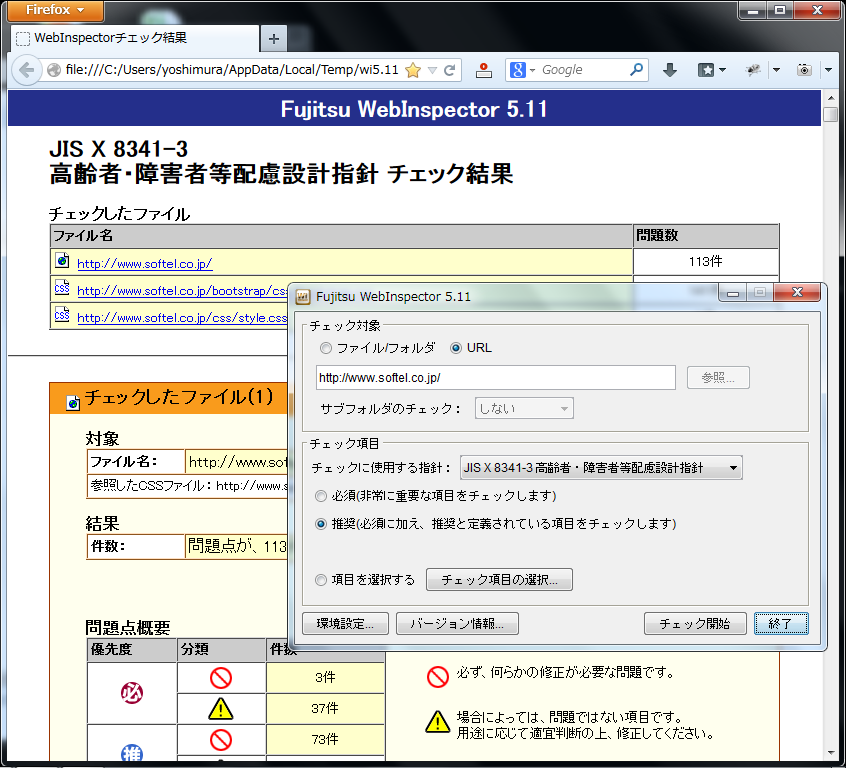The height and width of the screenshot is (768, 846).
Task: Open the bookmarks menu star button
Action: coord(711,70)
